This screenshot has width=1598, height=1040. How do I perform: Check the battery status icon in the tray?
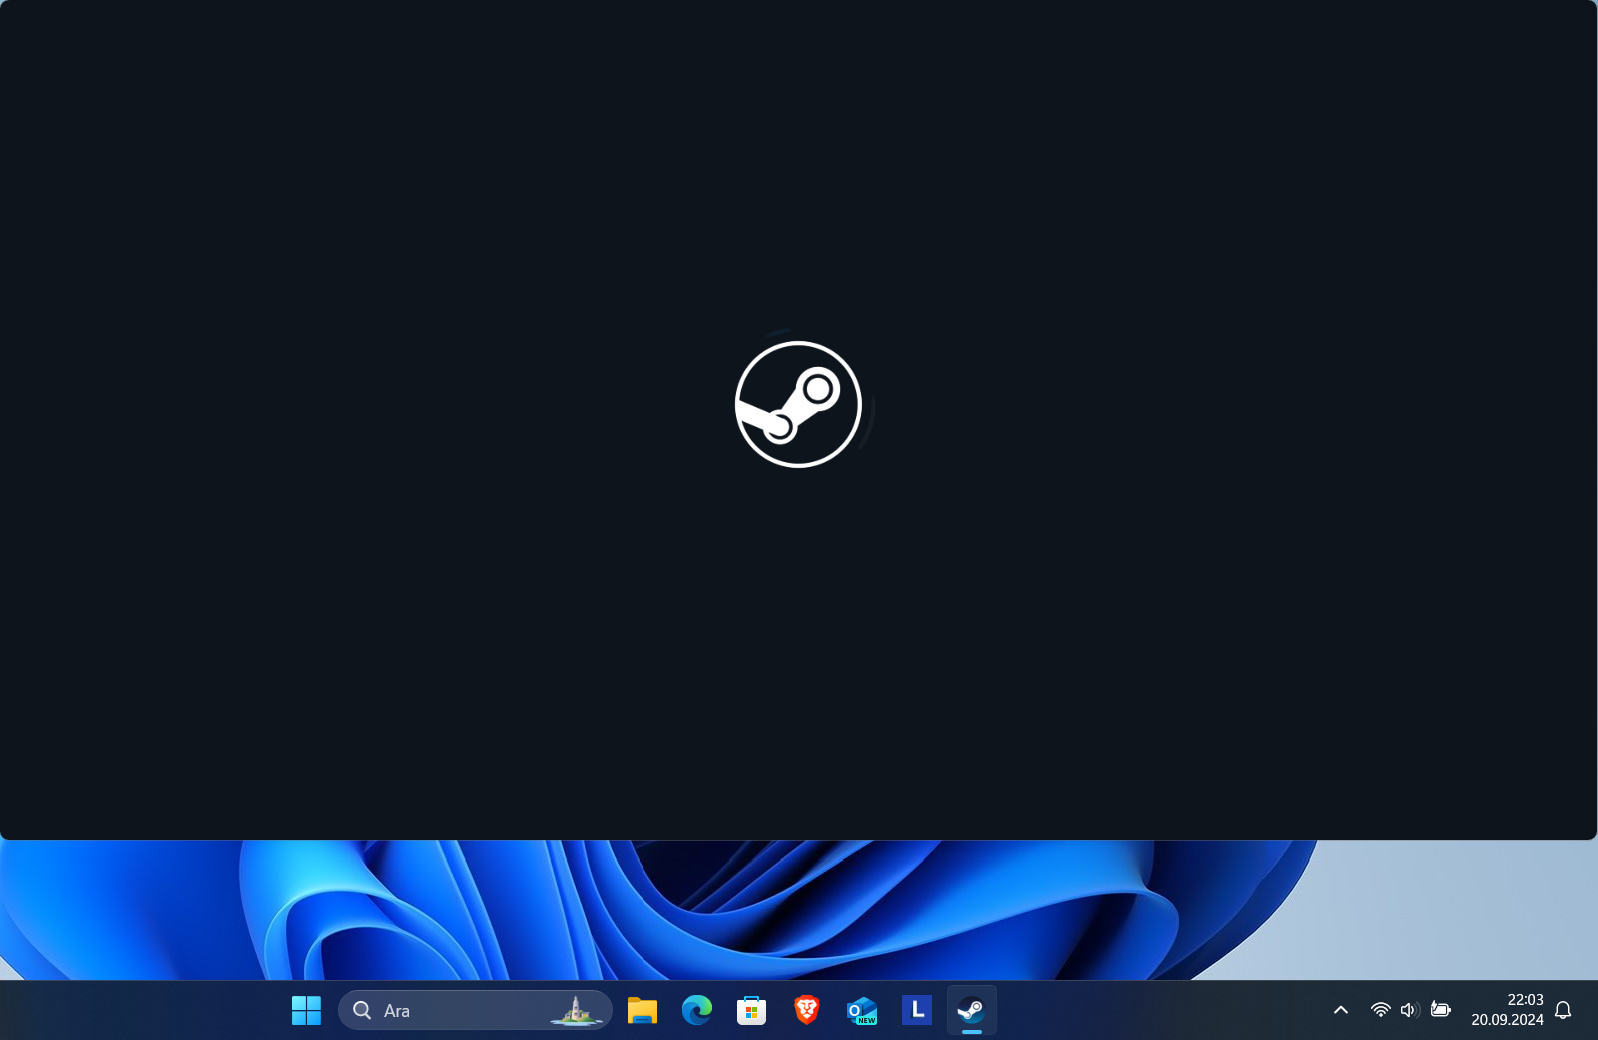point(1441,1010)
